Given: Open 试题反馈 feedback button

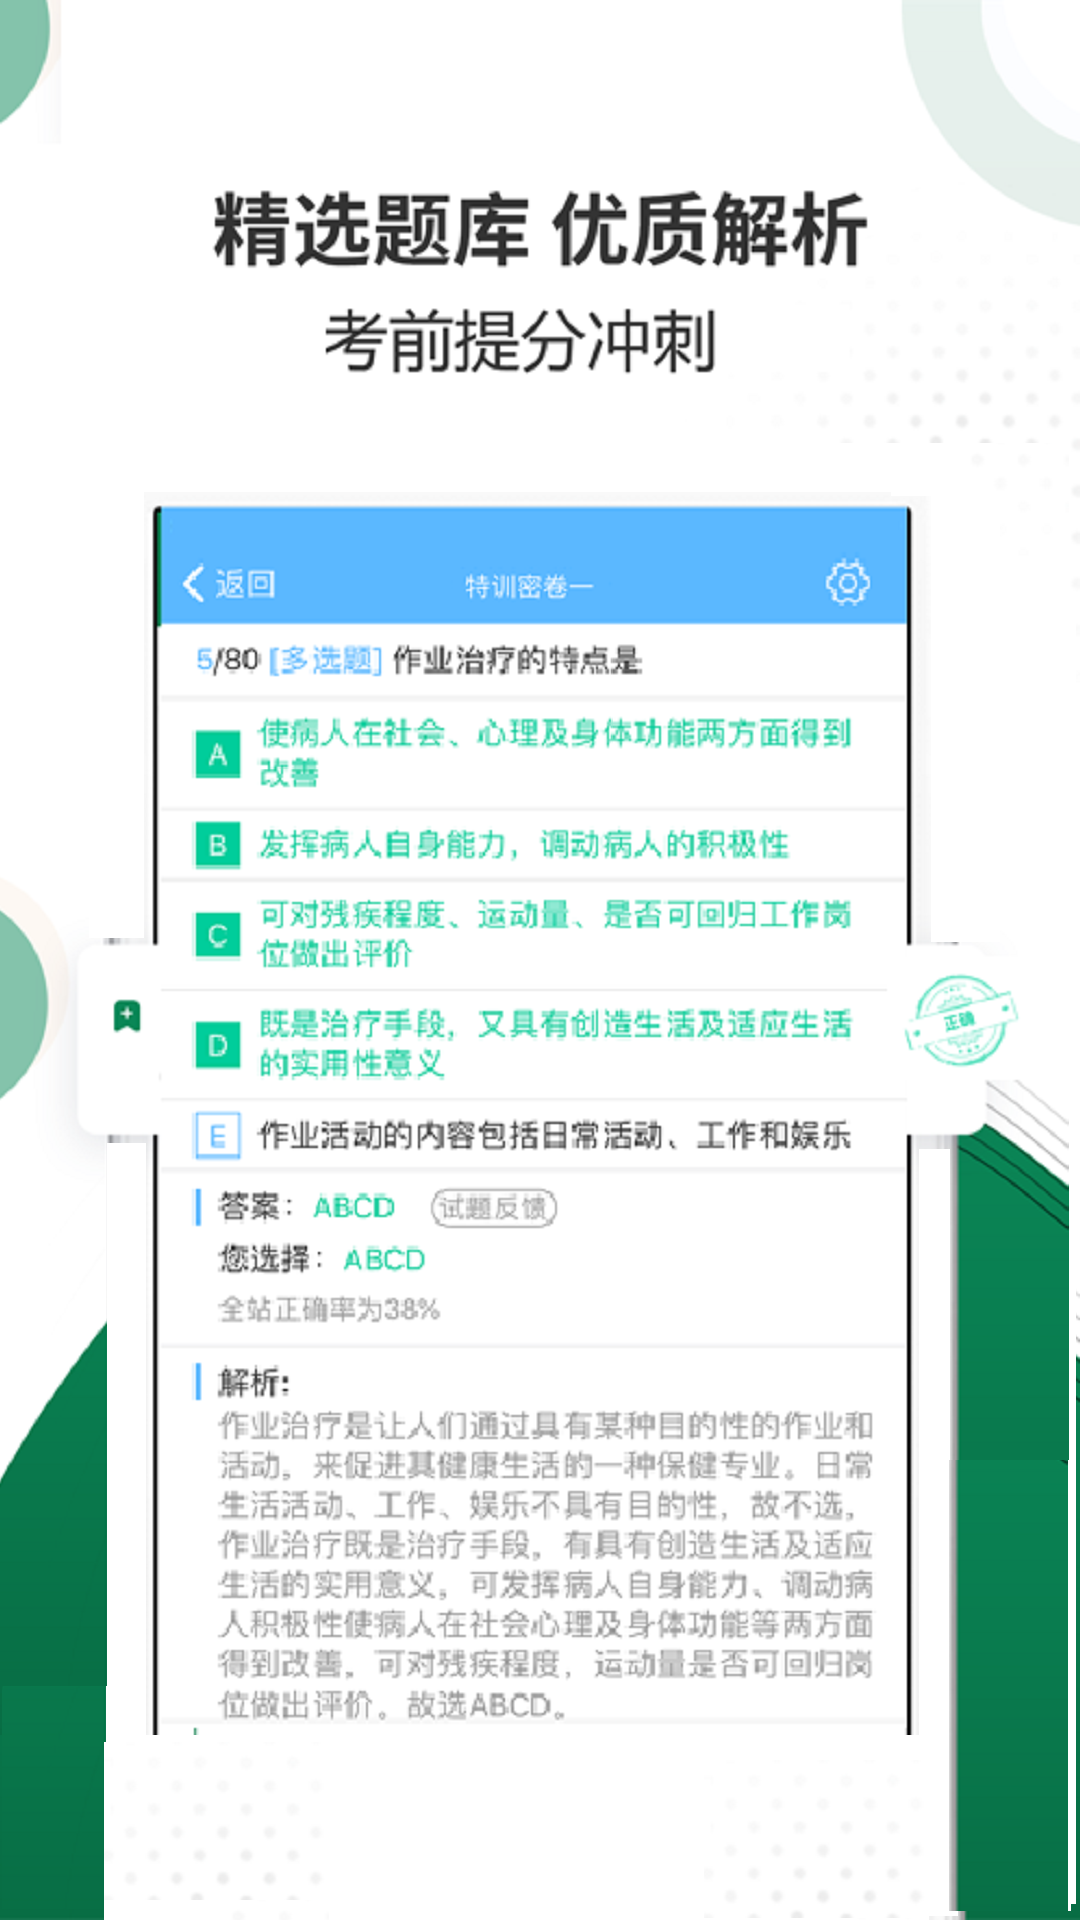Looking at the screenshot, I should (x=493, y=1208).
